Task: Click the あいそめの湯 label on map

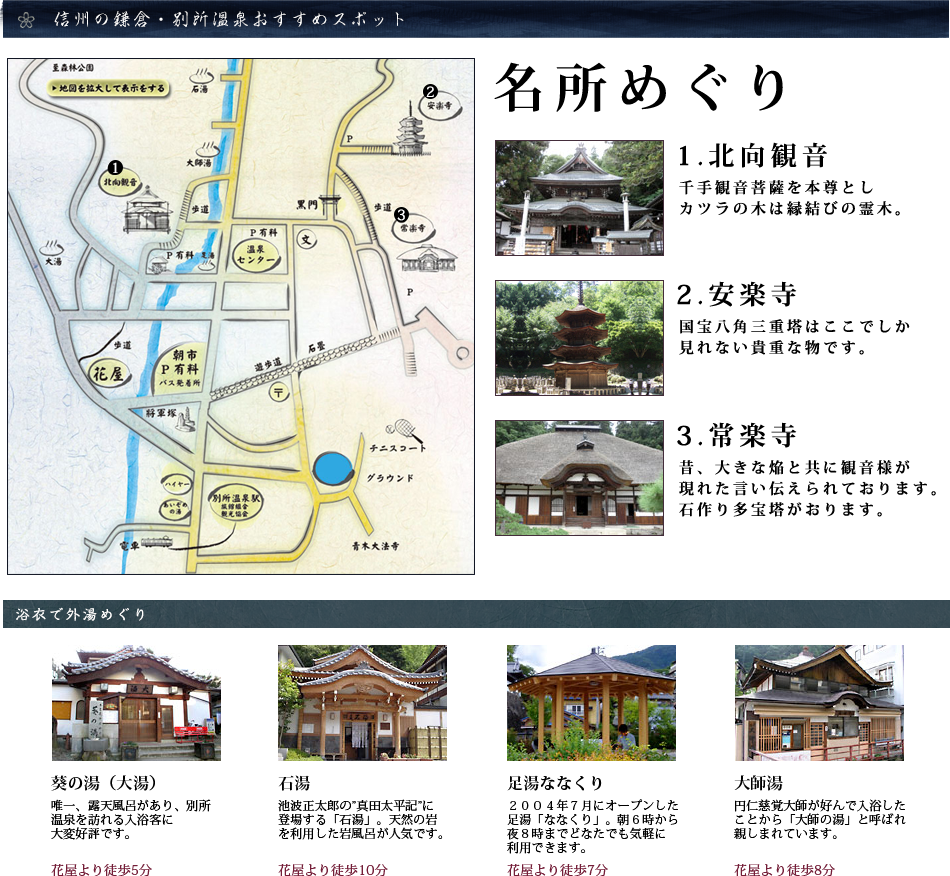Action: tap(175, 508)
